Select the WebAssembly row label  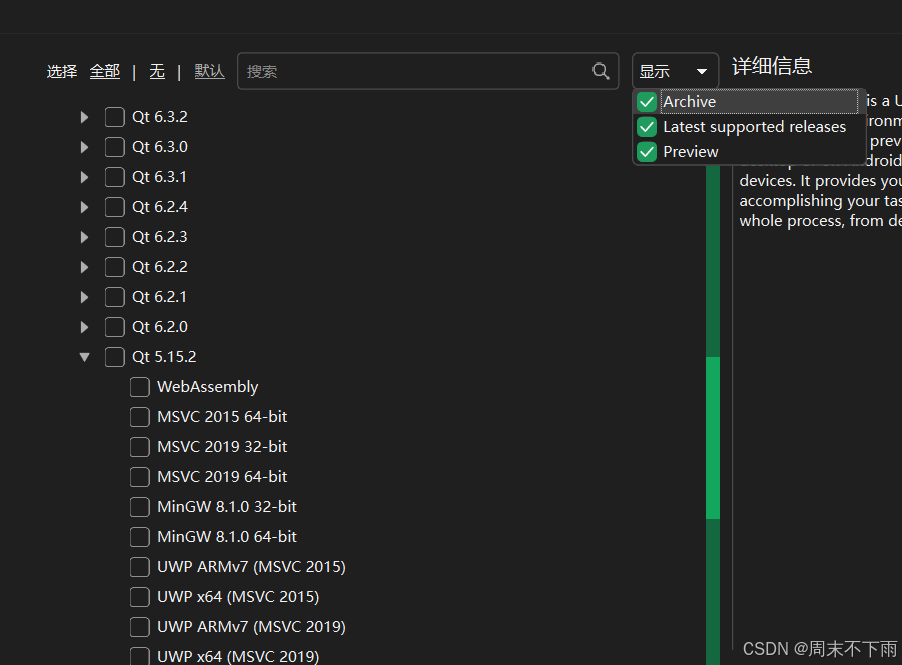[x=208, y=387]
